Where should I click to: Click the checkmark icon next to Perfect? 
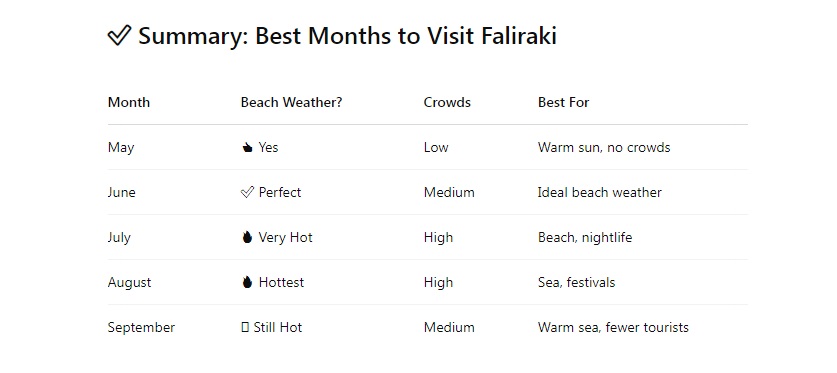coord(247,193)
